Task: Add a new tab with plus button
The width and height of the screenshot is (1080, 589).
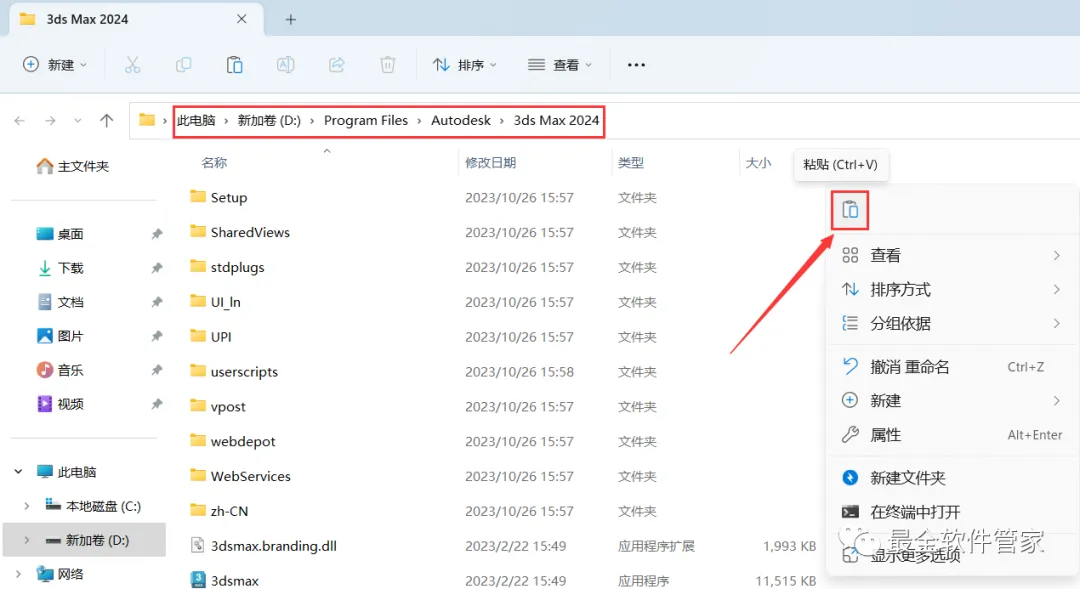Action: pos(291,20)
